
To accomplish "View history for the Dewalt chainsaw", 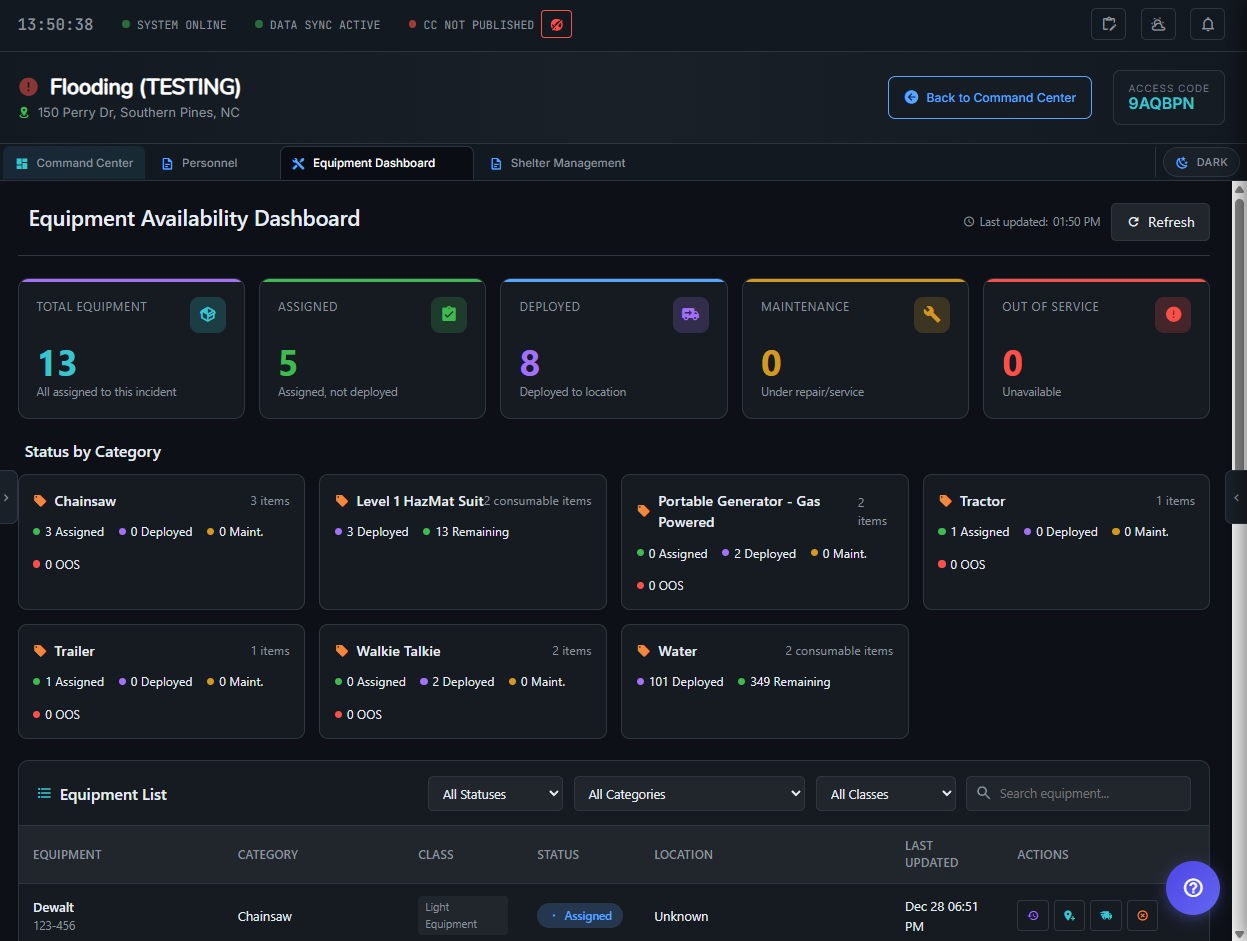I will coord(1033,915).
